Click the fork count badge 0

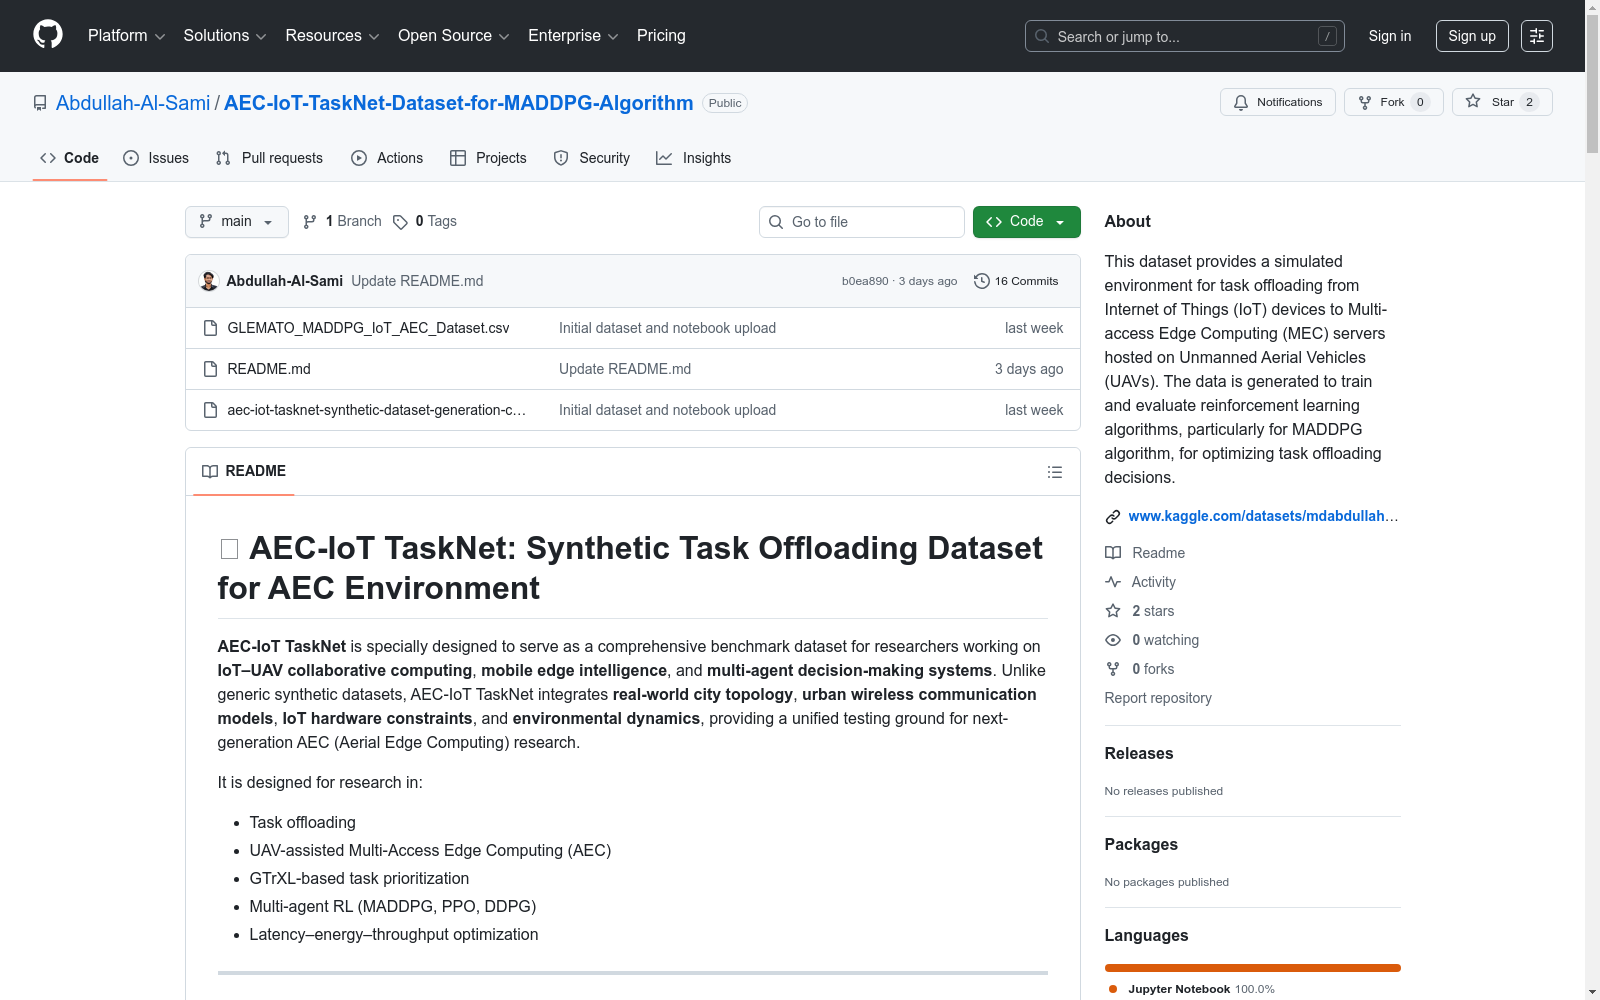[1420, 102]
